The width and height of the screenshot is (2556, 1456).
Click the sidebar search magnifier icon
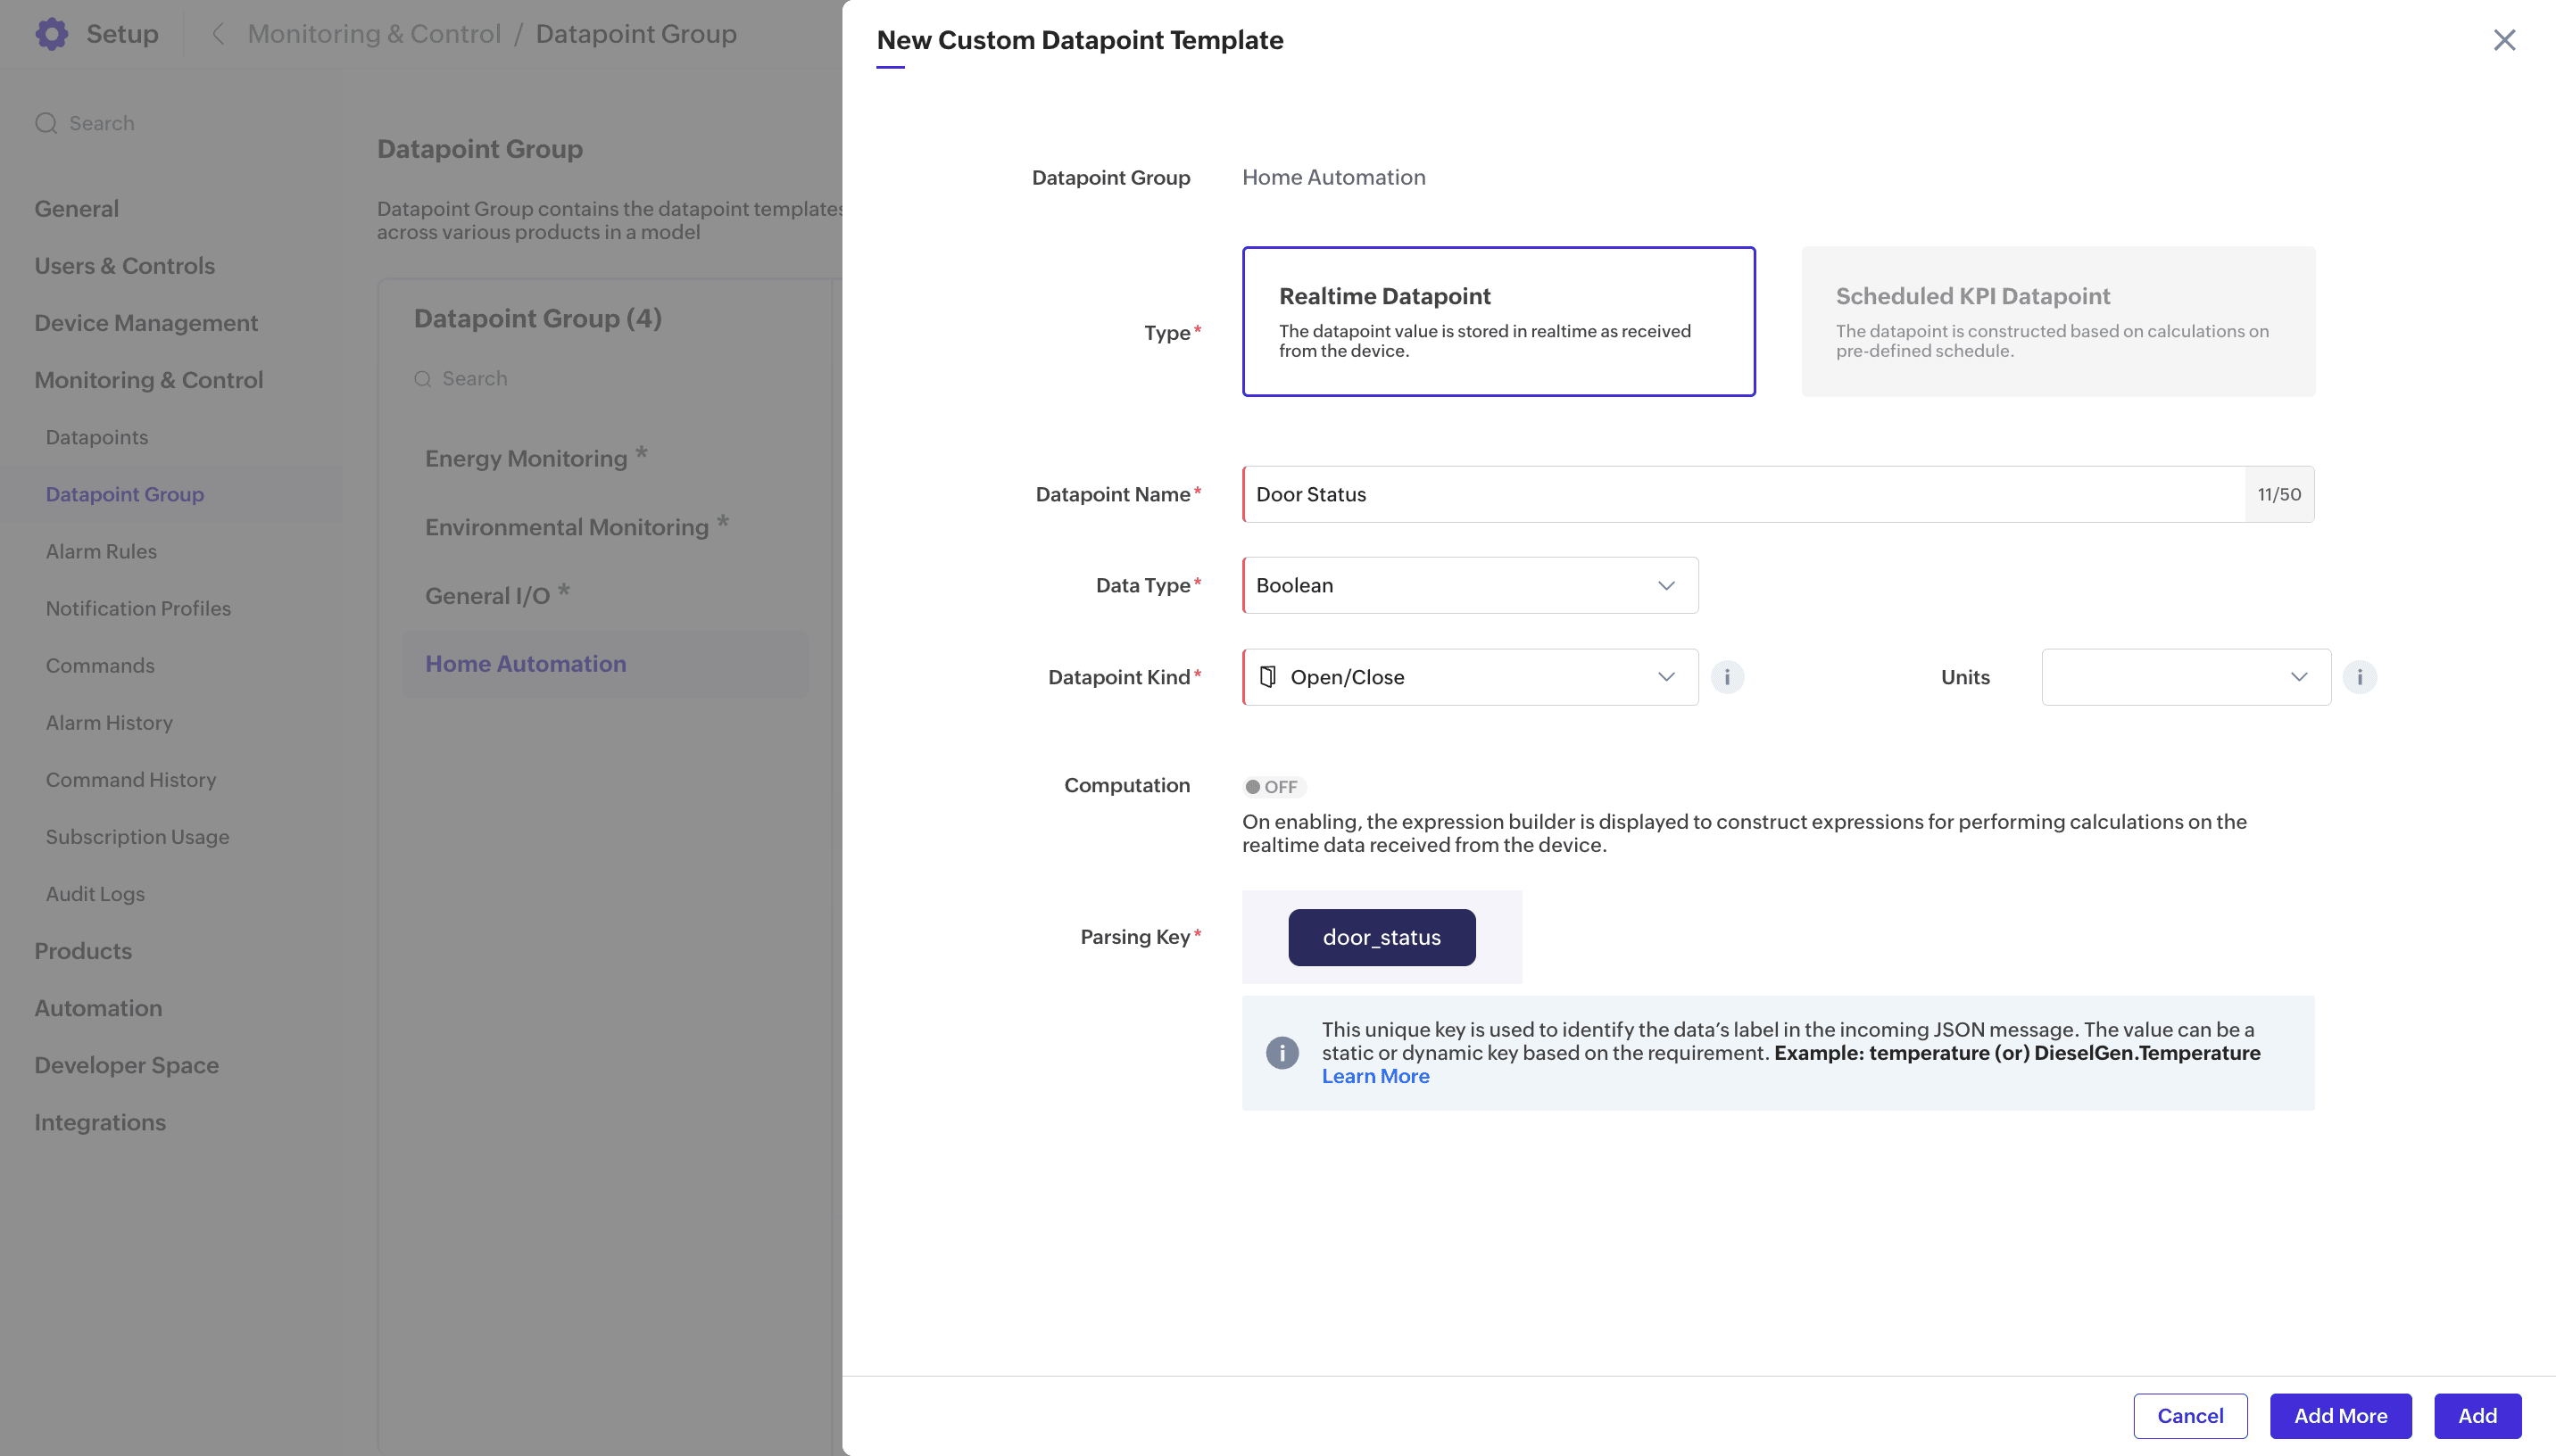[x=46, y=123]
